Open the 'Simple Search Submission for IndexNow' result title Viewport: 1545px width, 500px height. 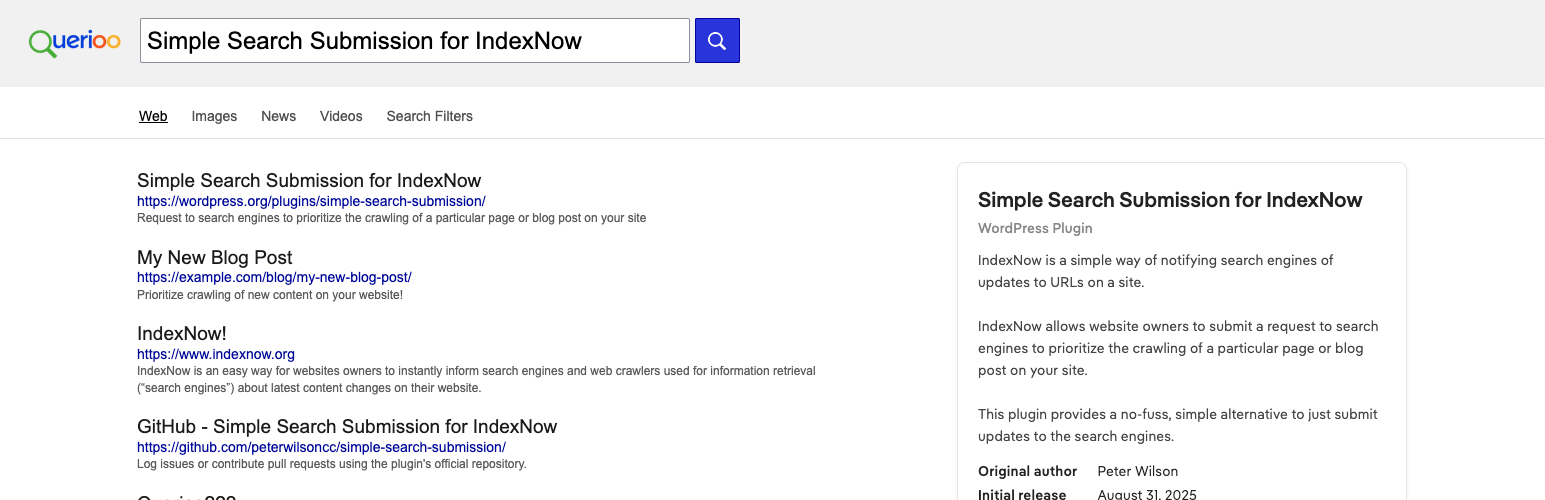coord(309,181)
